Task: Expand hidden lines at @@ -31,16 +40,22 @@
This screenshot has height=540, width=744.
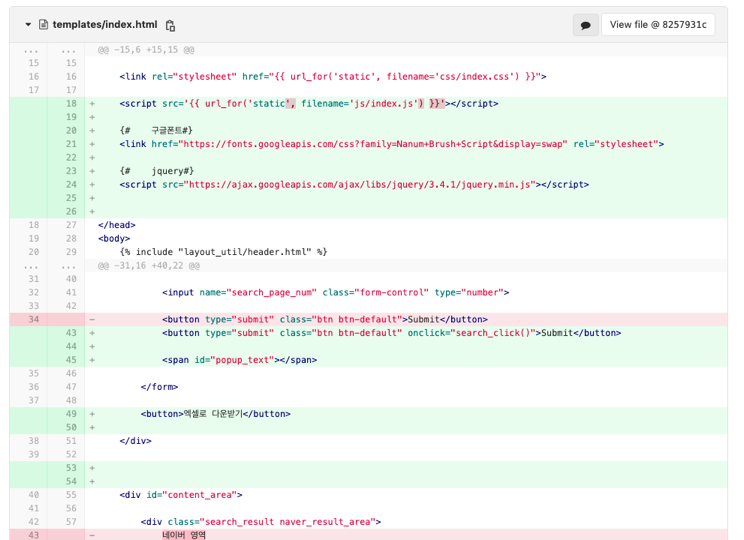Action: pyautogui.click(x=31, y=266)
